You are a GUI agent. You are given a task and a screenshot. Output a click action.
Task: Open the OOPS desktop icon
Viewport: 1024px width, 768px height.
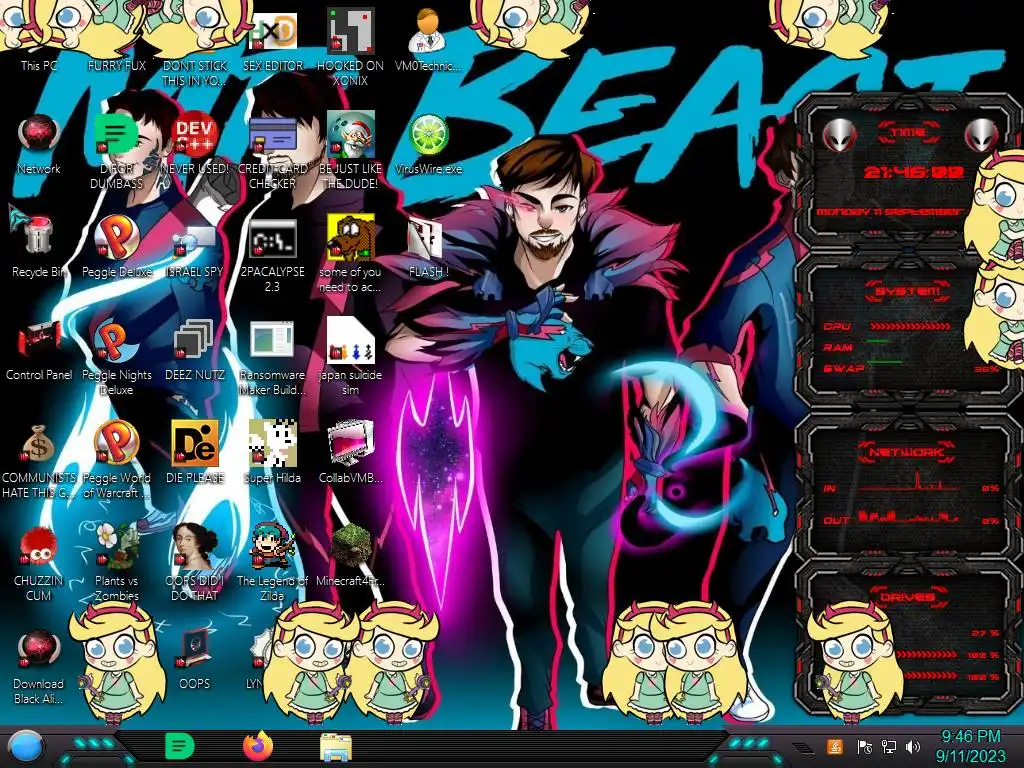tap(195, 650)
